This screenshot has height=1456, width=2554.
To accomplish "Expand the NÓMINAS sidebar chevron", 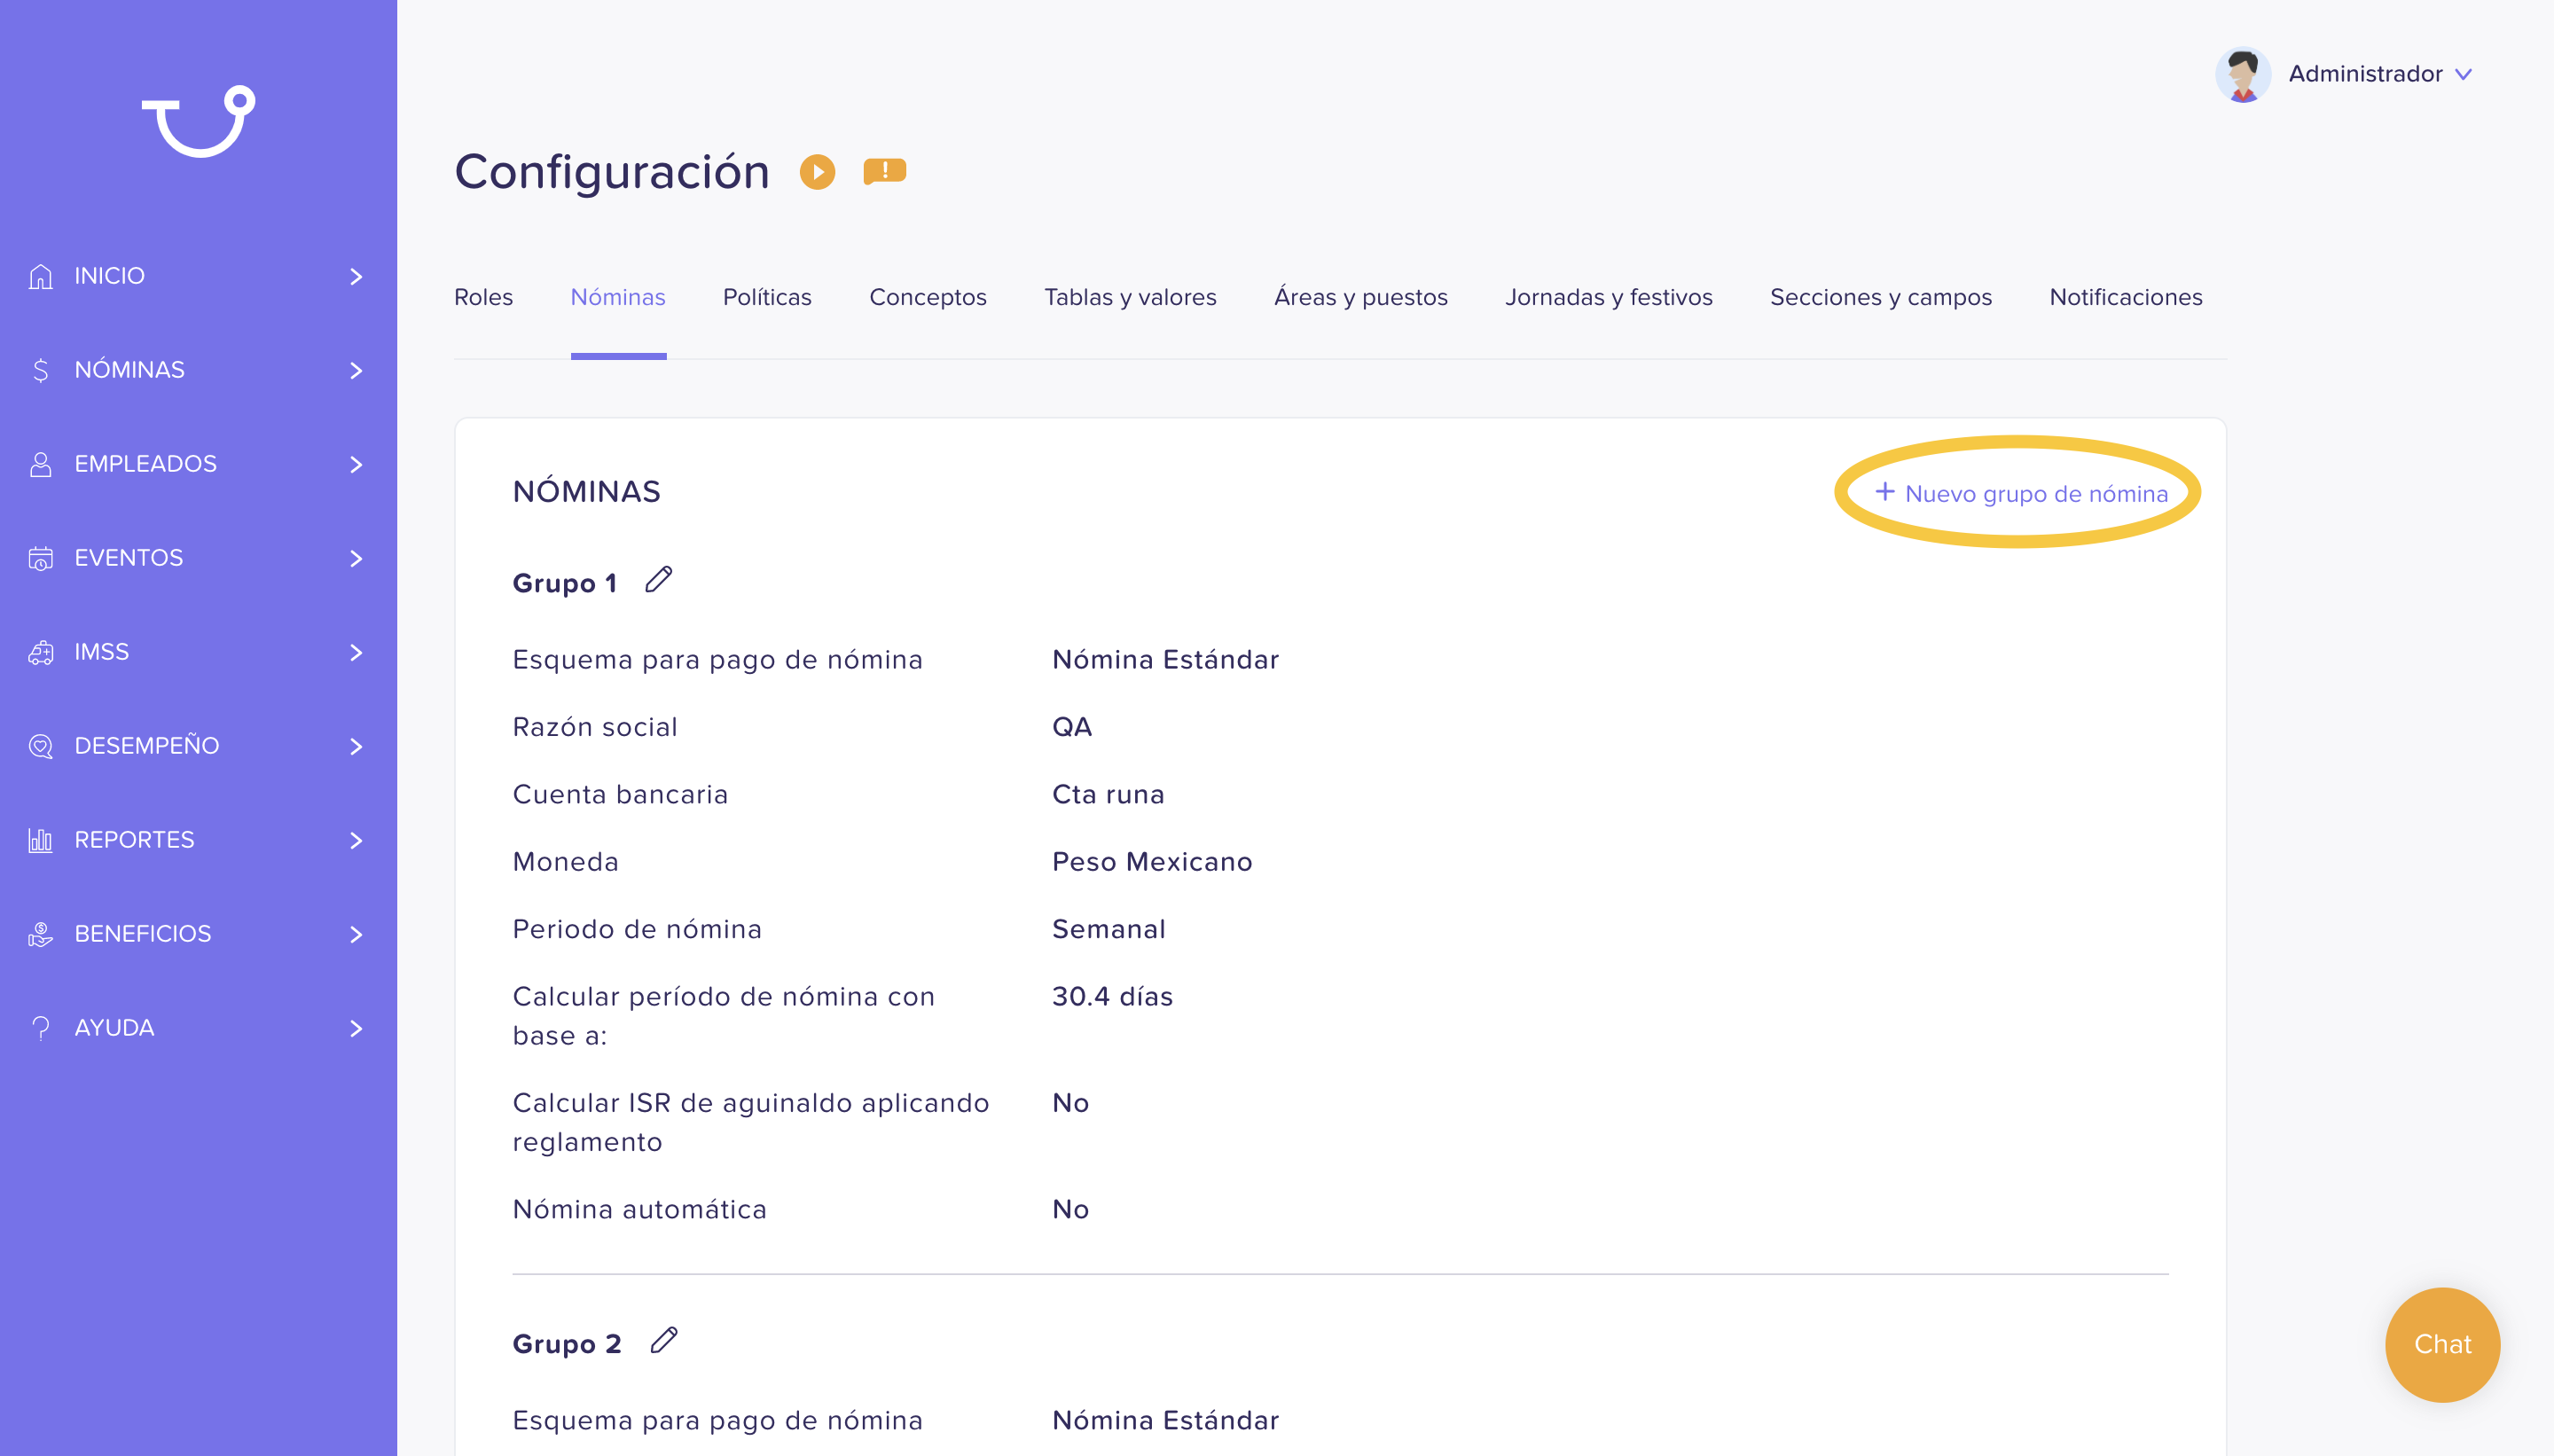I will (356, 371).
